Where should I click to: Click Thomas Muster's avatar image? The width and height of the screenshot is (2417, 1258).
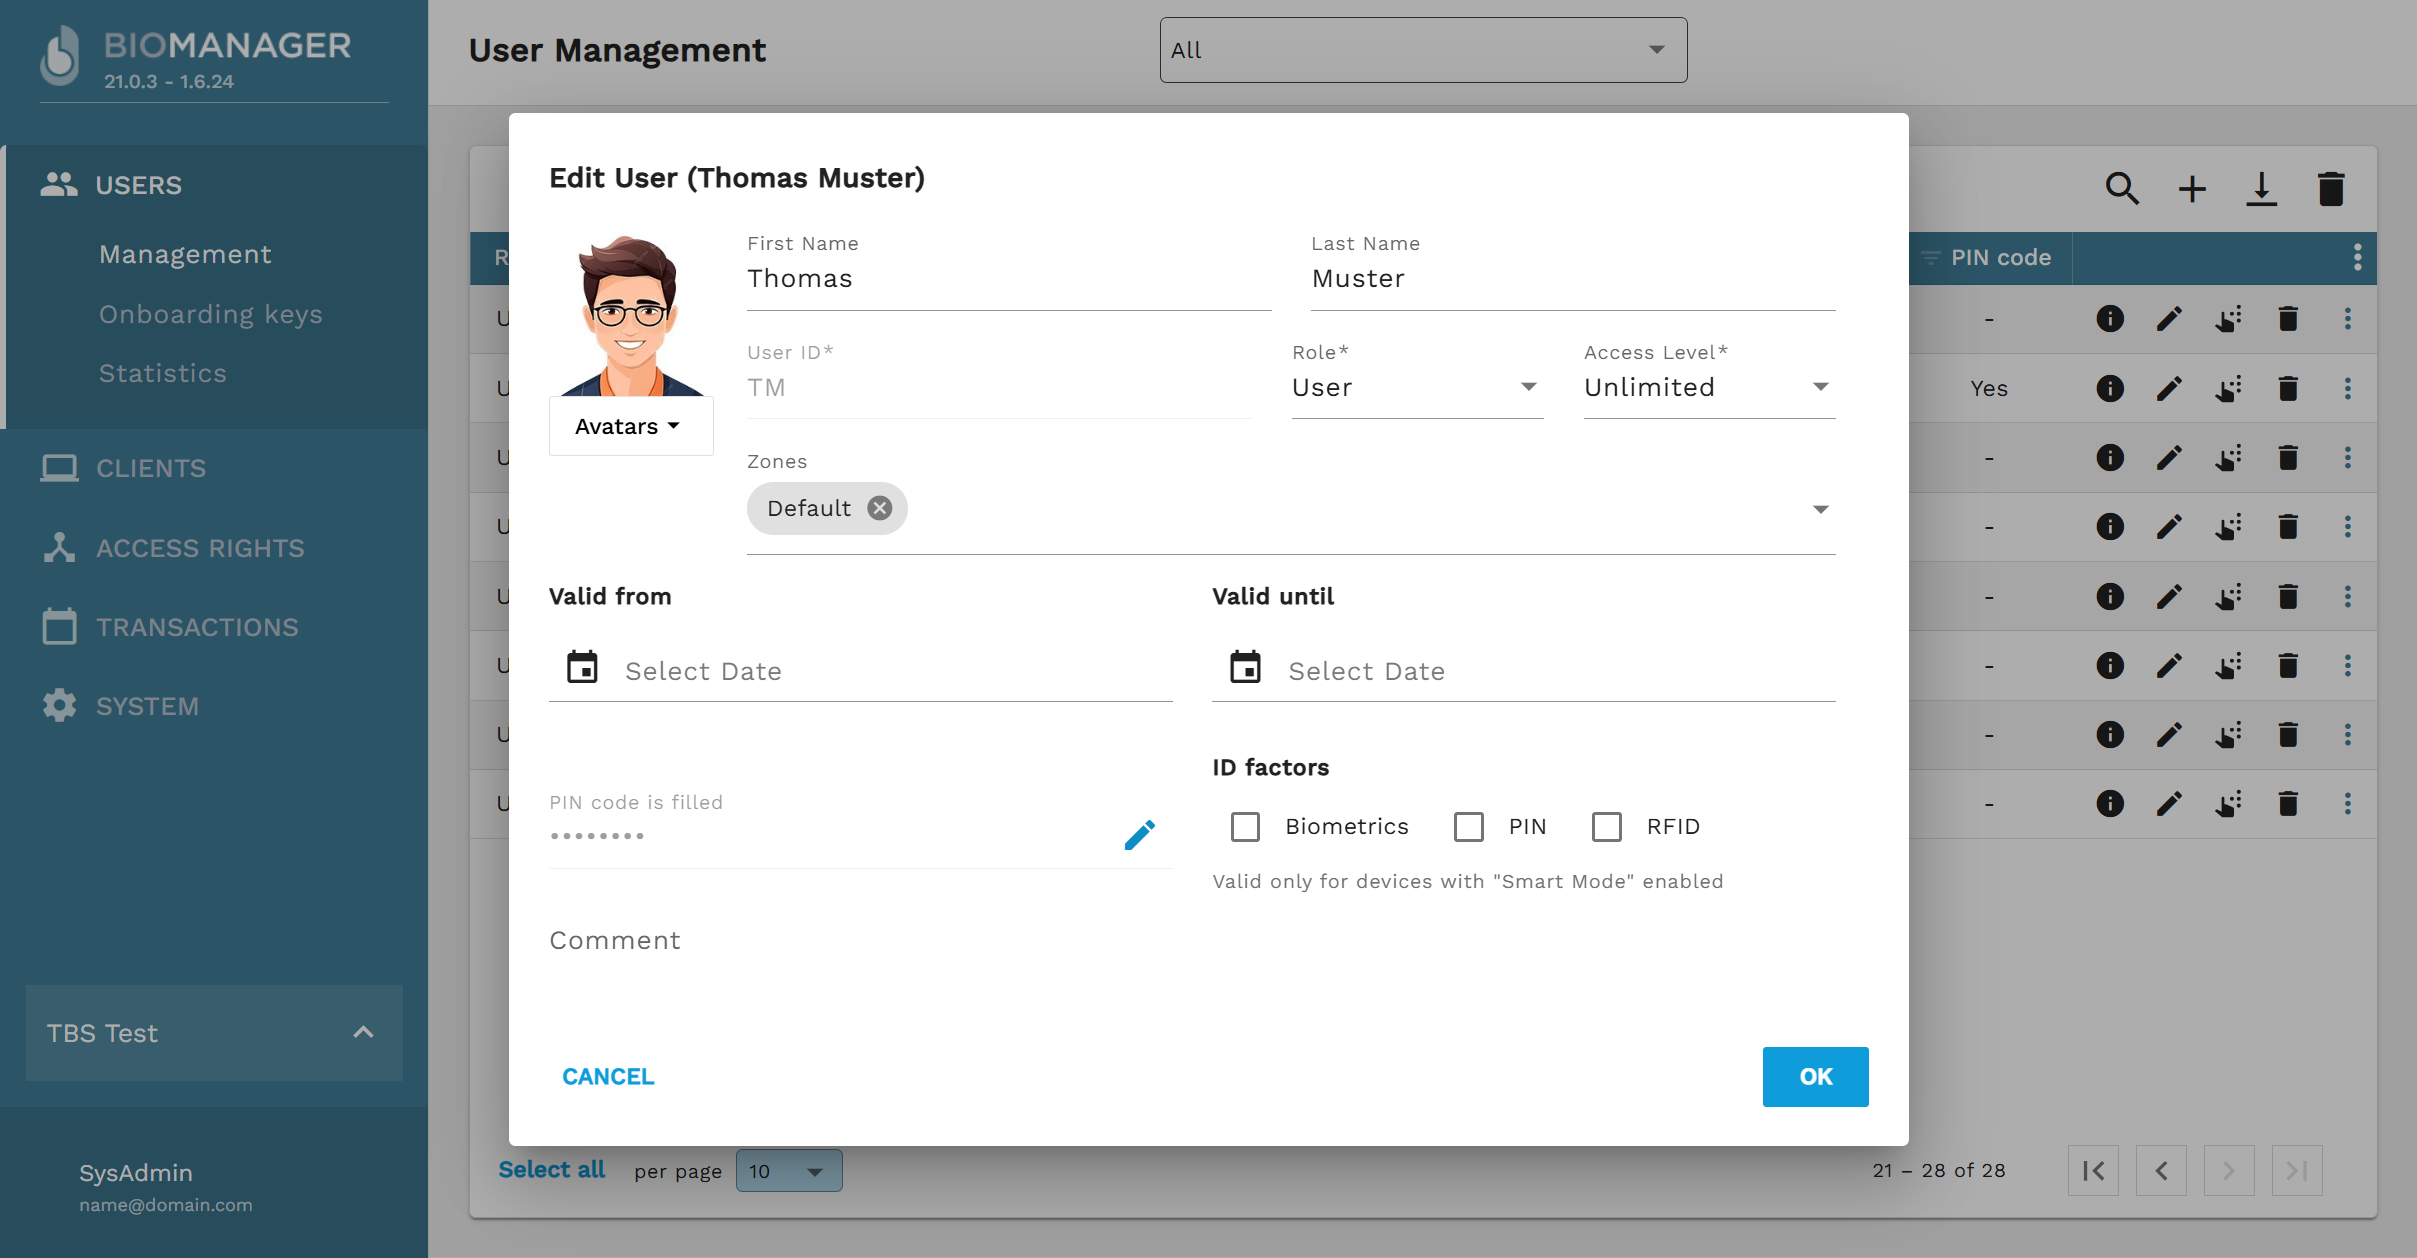click(x=631, y=316)
